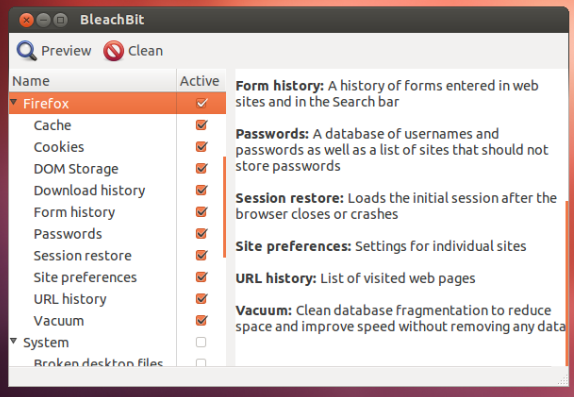Click the description pane's vertical scrollbar
This screenshot has width=574, height=397.
[x=567, y=284]
